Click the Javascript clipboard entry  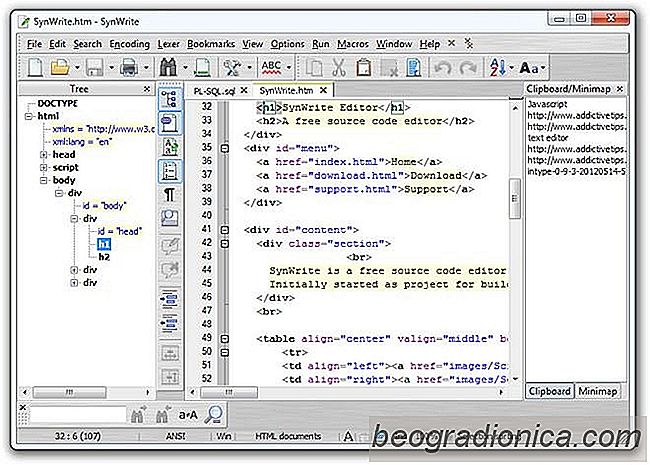(x=547, y=104)
